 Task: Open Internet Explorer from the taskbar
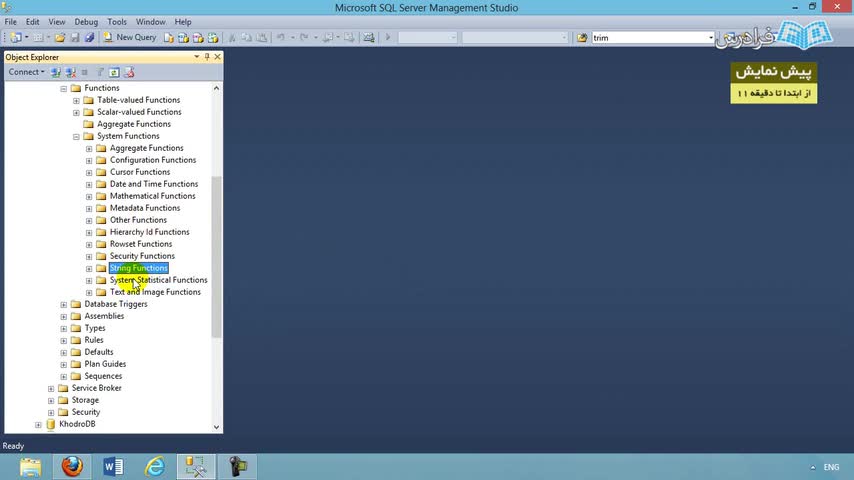click(x=155, y=467)
